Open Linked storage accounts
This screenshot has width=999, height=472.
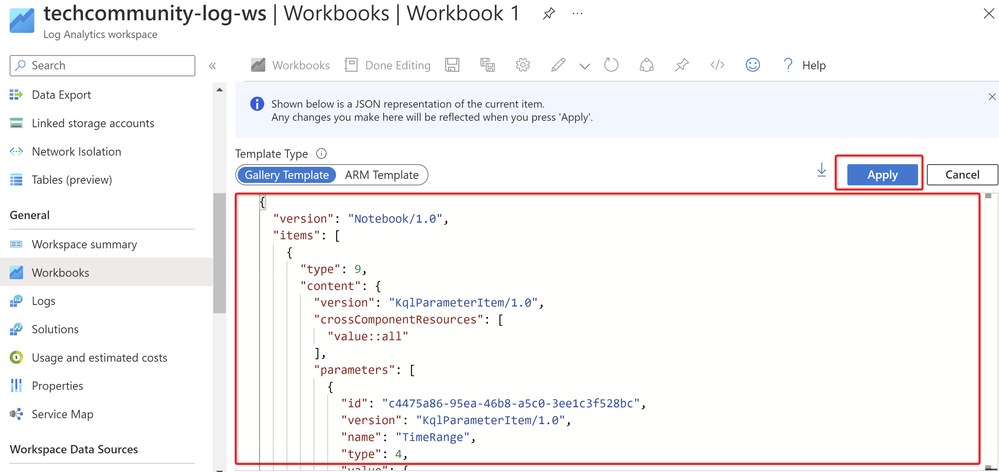[x=93, y=123]
